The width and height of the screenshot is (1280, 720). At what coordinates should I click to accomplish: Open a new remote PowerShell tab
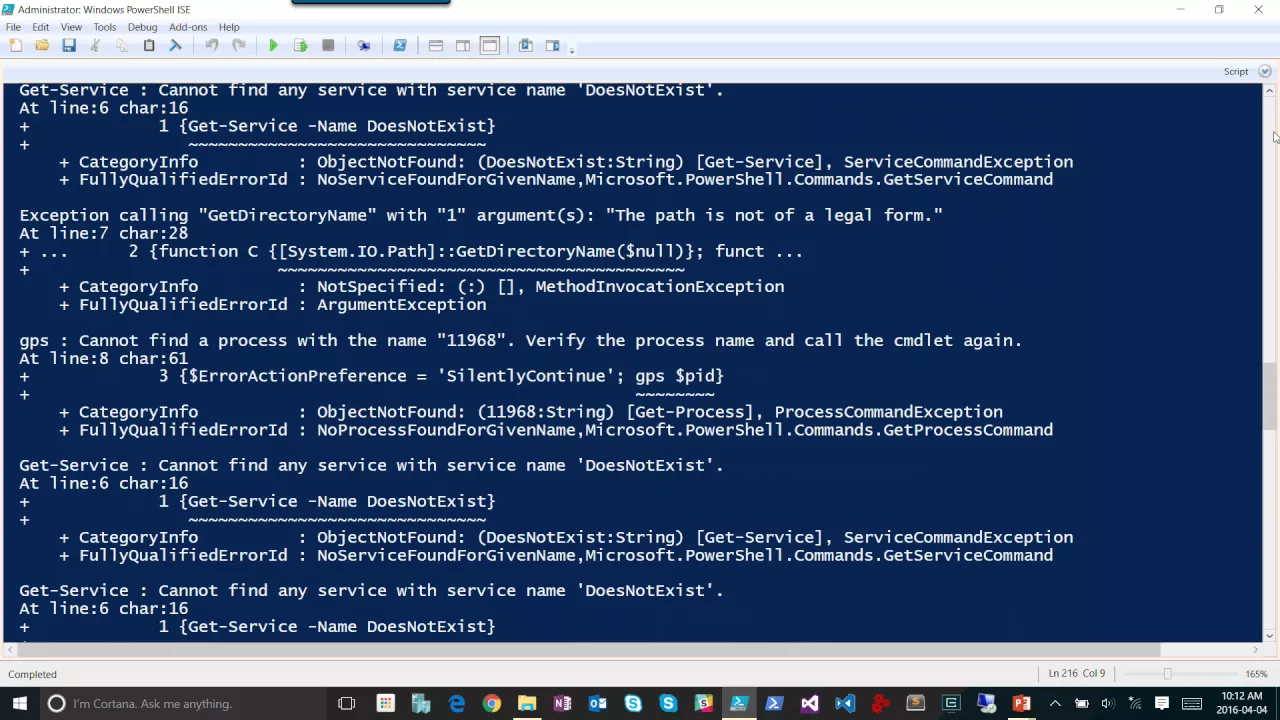(x=364, y=46)
